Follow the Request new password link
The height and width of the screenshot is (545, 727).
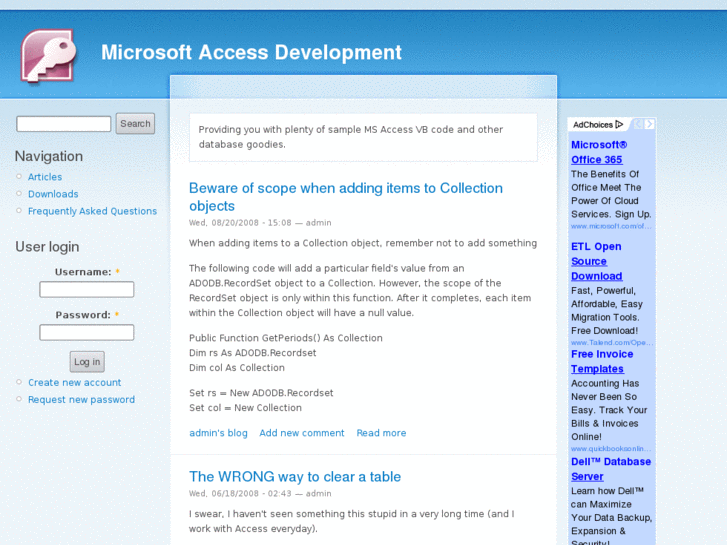pos(82,400)
